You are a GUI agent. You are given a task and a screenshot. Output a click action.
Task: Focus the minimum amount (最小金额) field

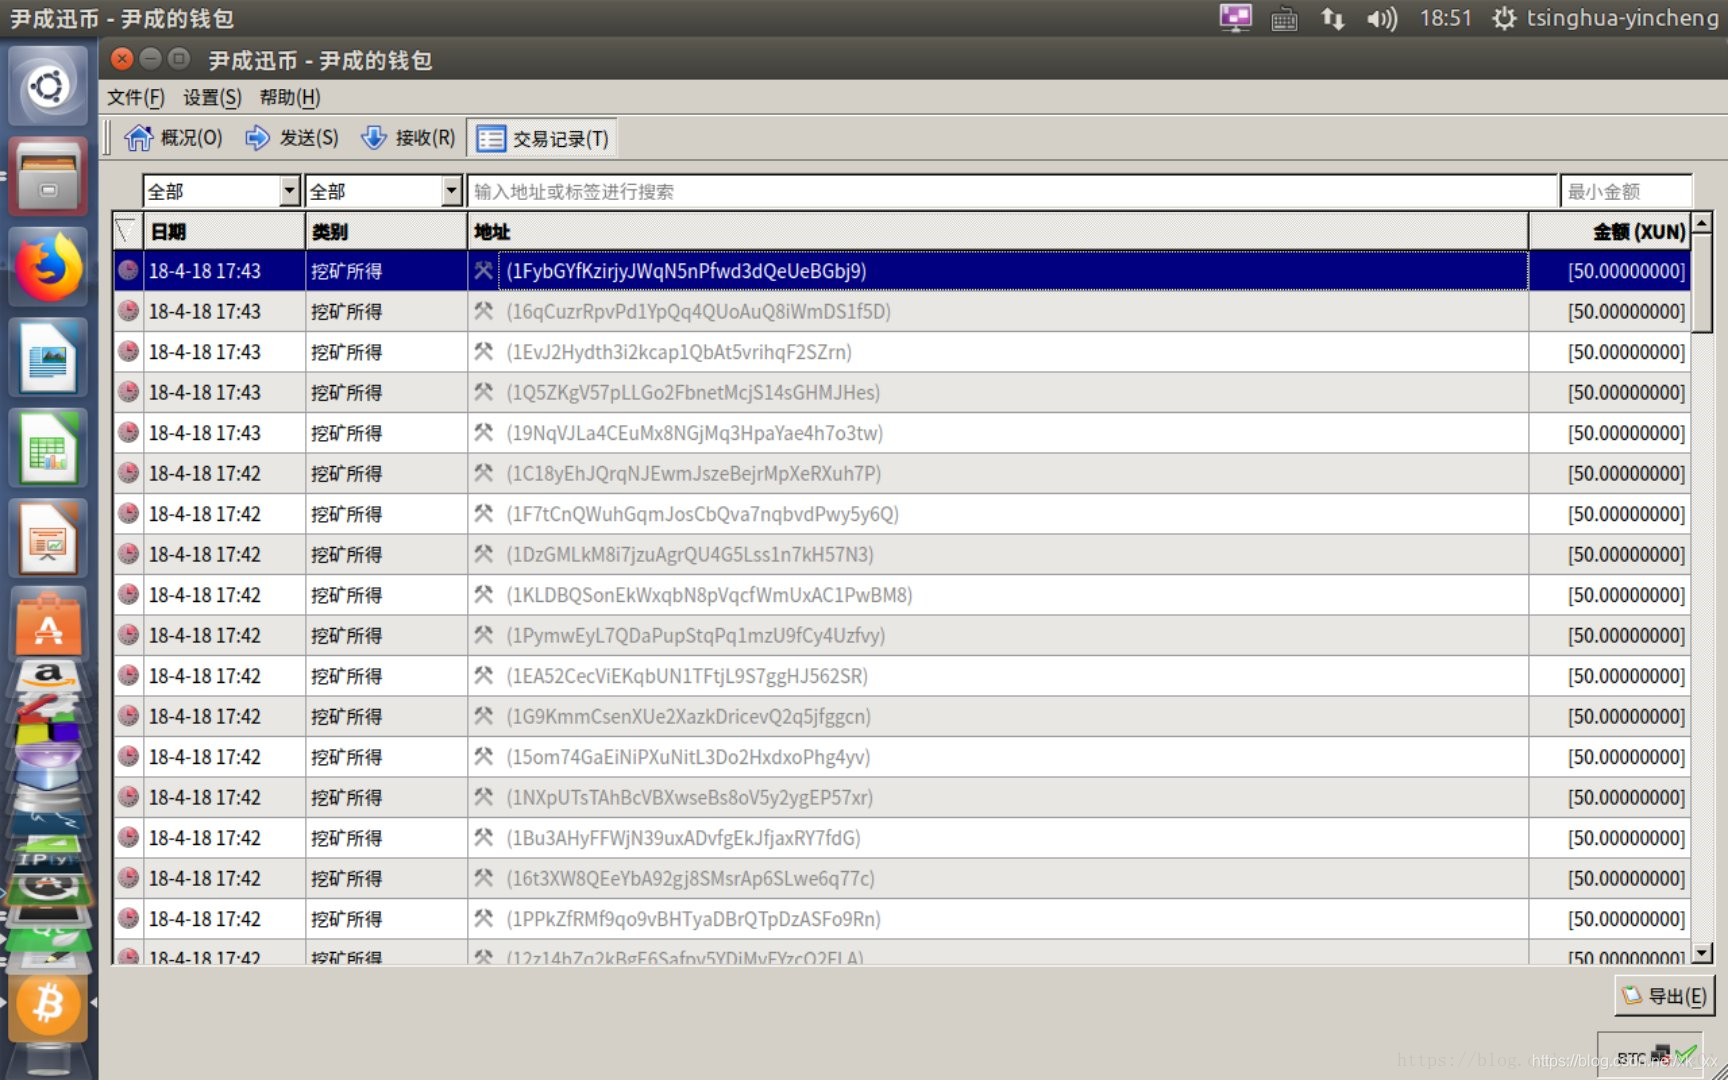(x=1626, y=191)
